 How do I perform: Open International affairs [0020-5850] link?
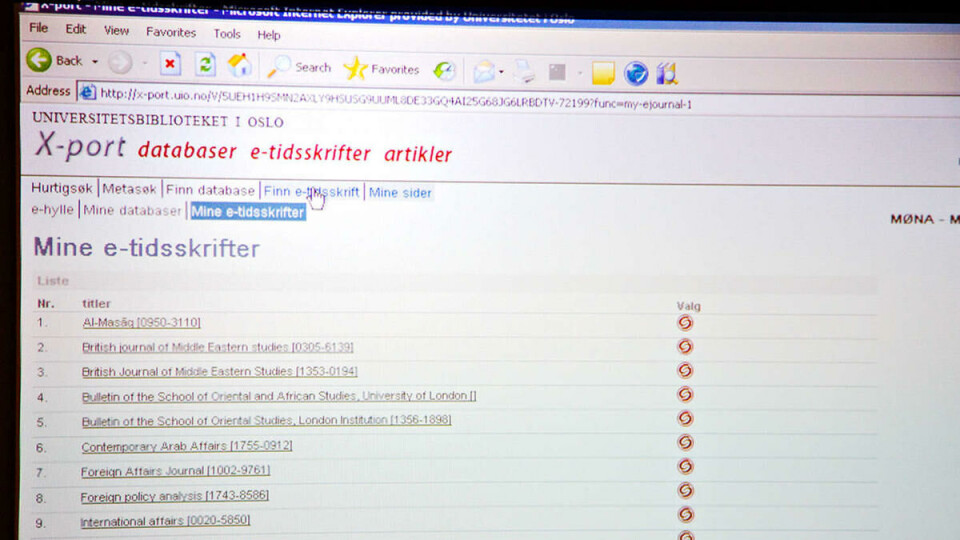165,521
